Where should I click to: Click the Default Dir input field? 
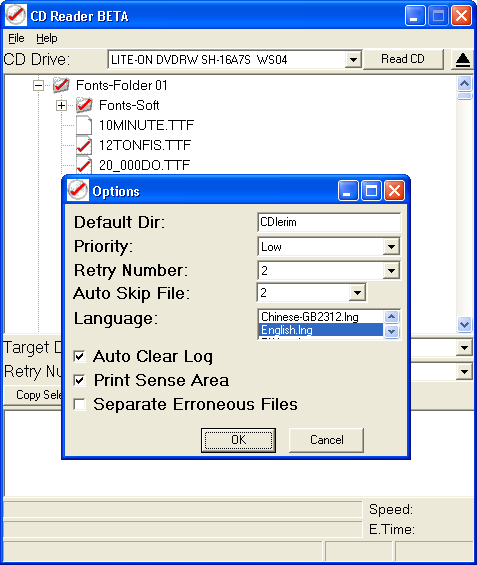[329, 222]
